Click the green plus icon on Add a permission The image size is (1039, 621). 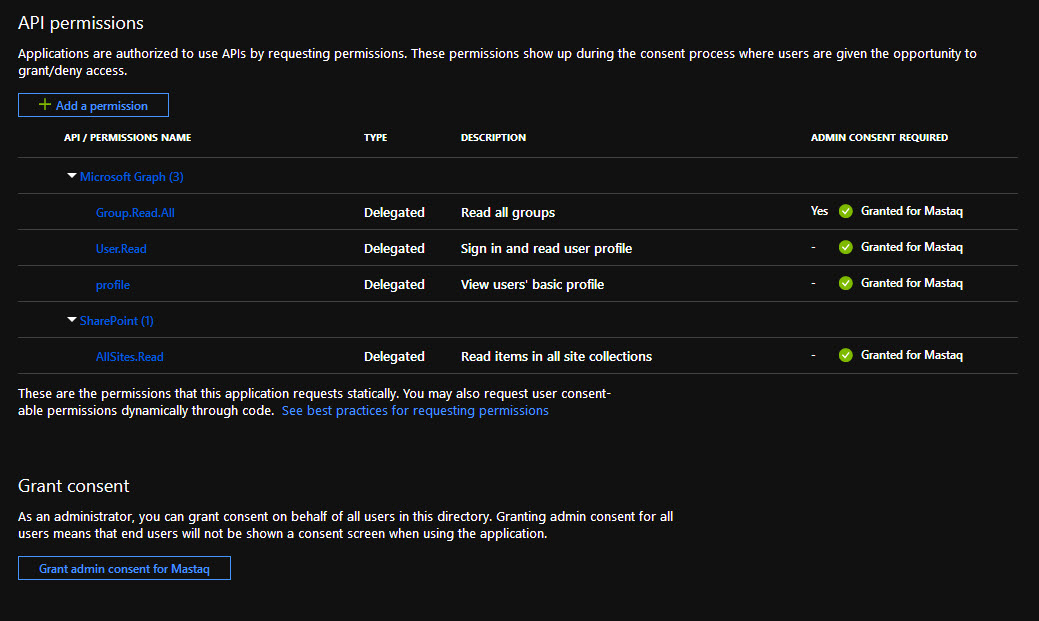[44, 105]
